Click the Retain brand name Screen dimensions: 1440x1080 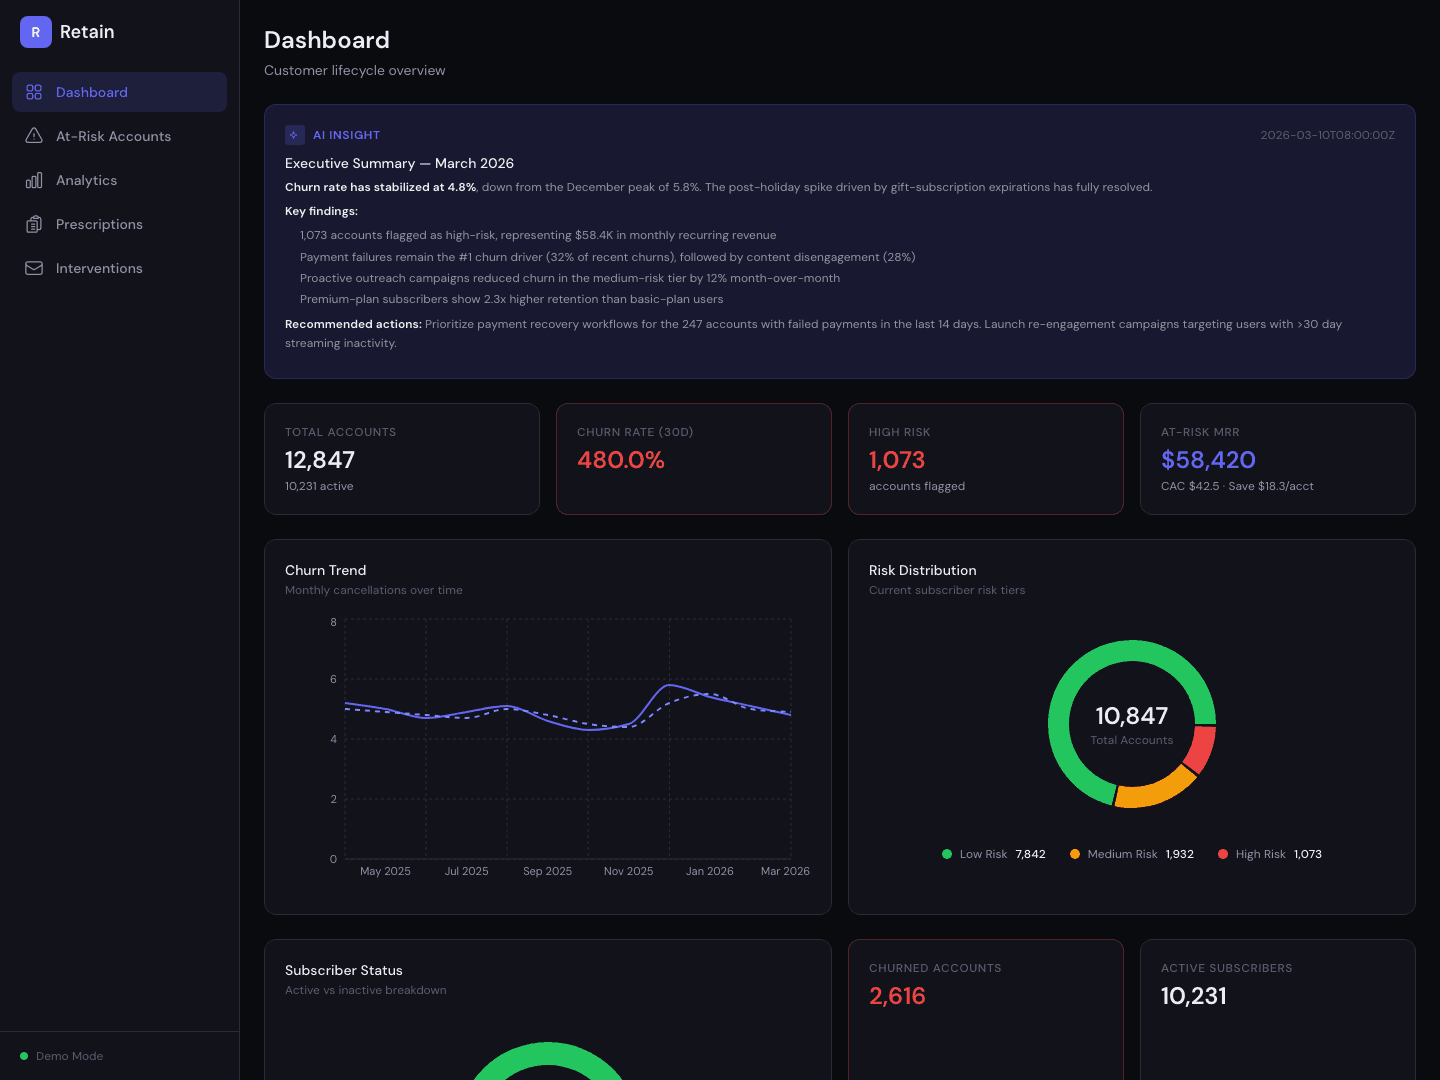pyautogui.click(x=87, y=32)
